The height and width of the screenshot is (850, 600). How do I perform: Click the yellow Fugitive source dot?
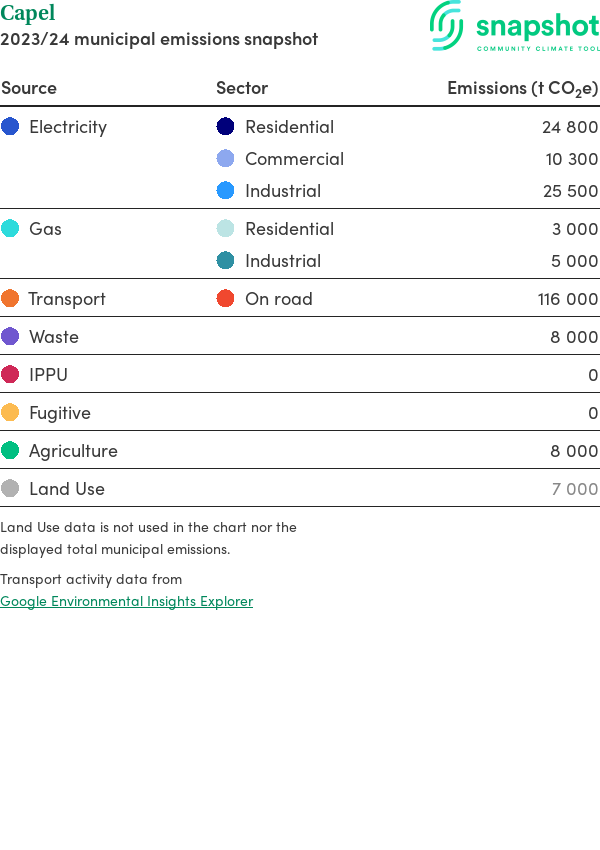[10, 413]
